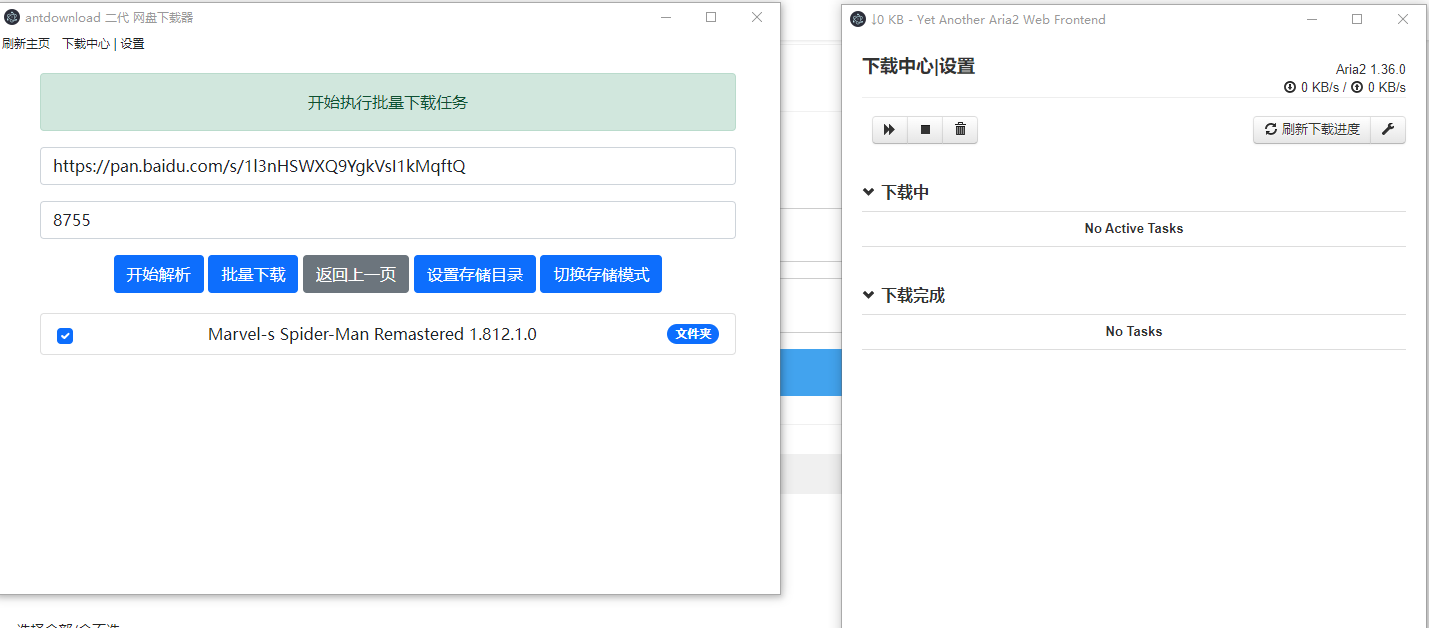This screenshot has width=1429, height=628.
Task: Focus the pan.baidu.com share link field
Action: pos(388,166)
